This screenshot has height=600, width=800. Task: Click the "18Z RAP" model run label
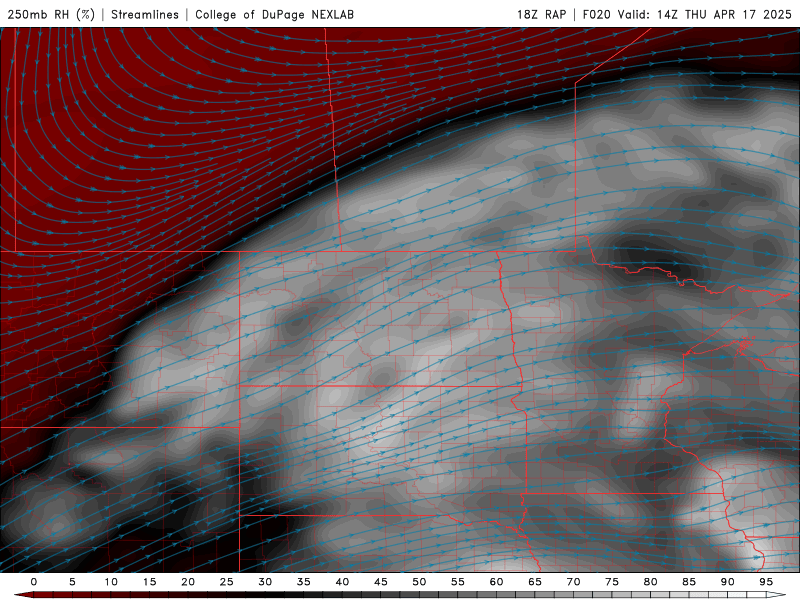point(541,14)
